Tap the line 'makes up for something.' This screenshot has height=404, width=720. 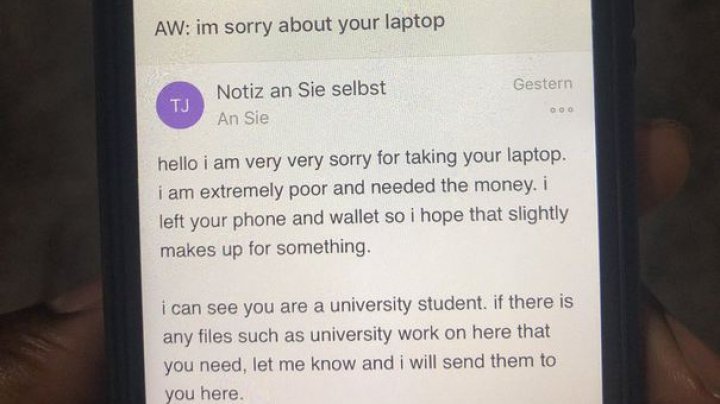[265, 249]
